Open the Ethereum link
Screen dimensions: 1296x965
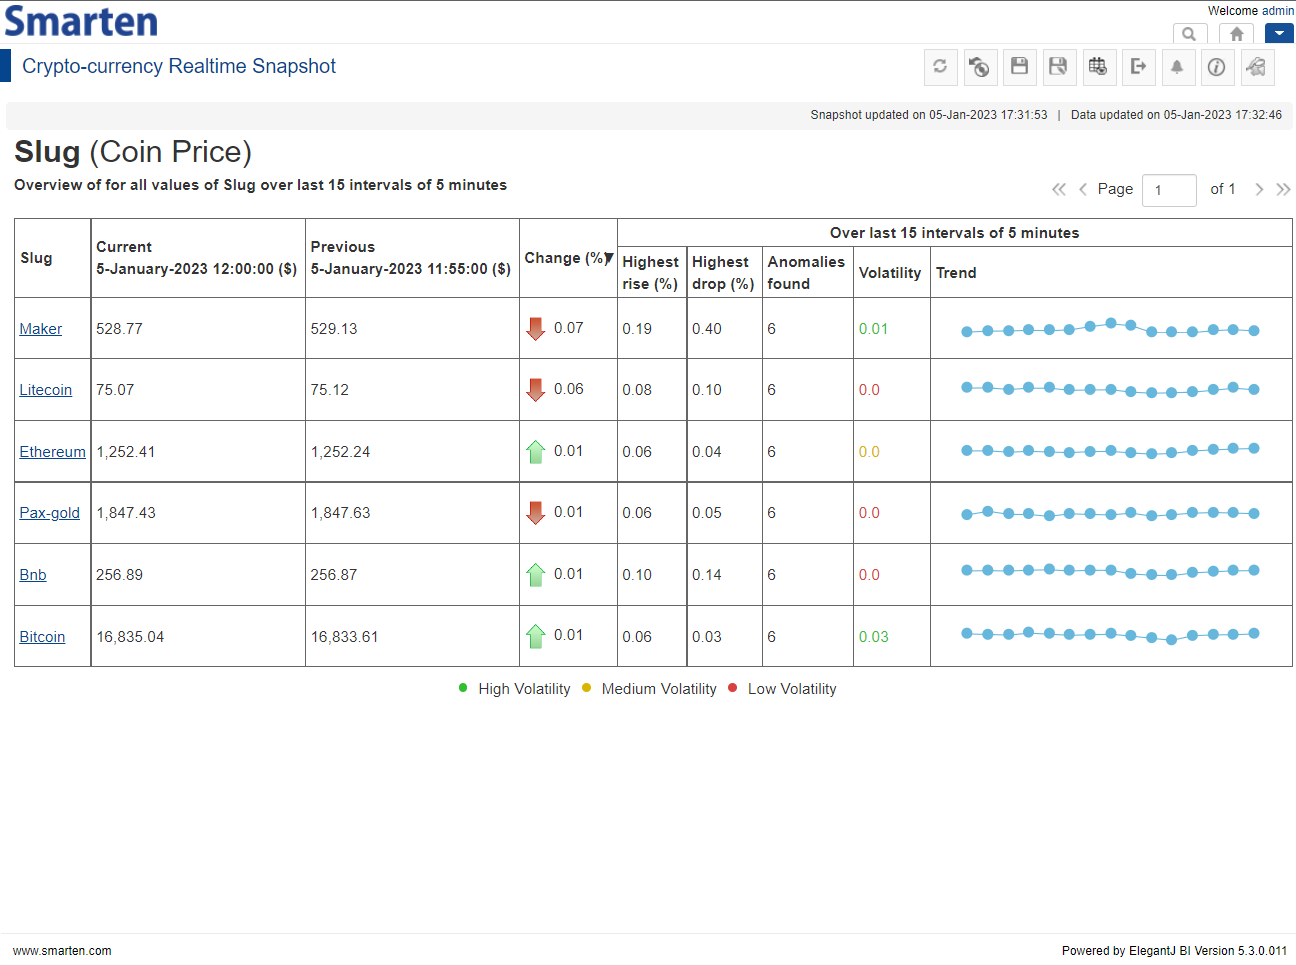point(53,452)
